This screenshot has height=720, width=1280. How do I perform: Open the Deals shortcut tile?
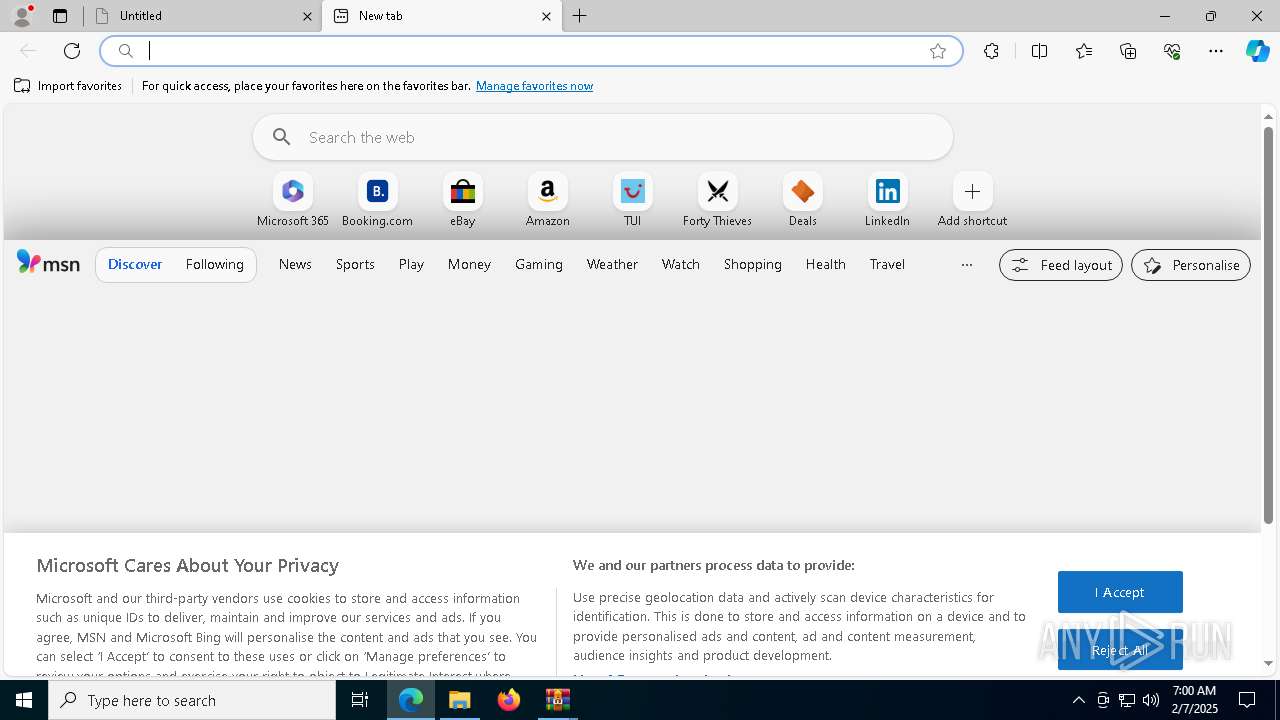[x=802, y=200]
